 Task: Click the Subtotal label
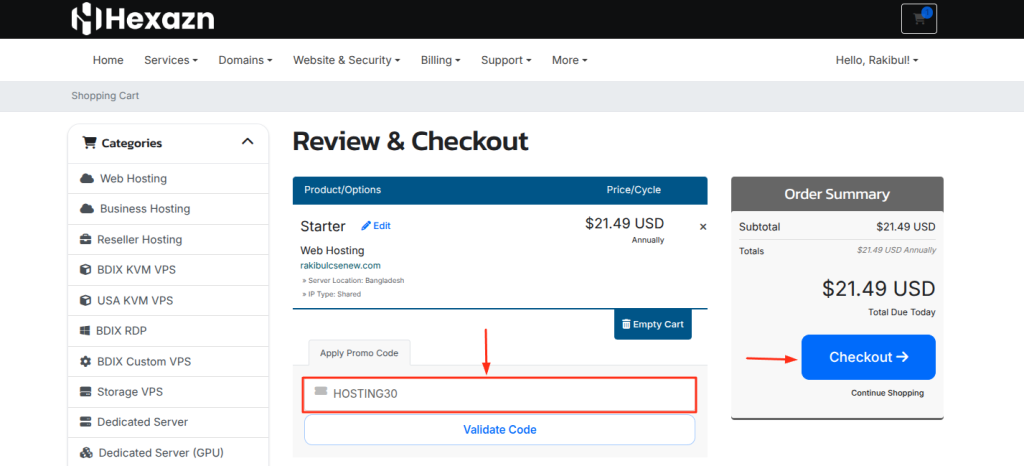(760, 227)
